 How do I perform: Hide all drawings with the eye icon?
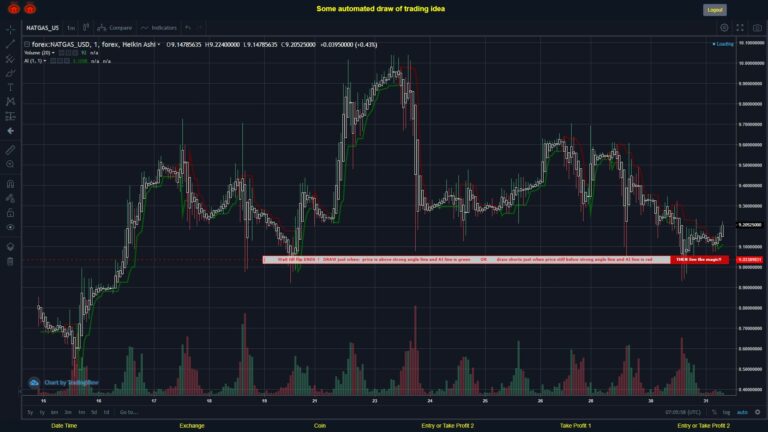(x=10, y=227)
